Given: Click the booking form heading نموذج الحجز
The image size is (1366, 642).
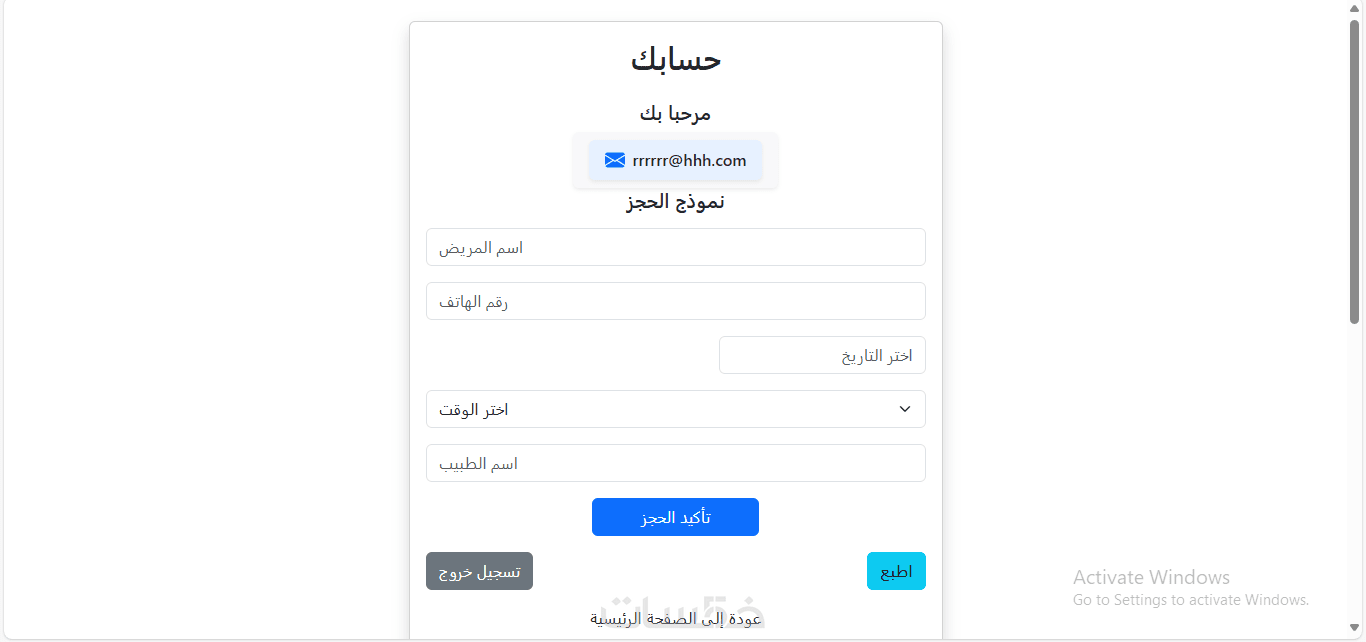Looking at the screenshot, I should click(x=676, y=202).
